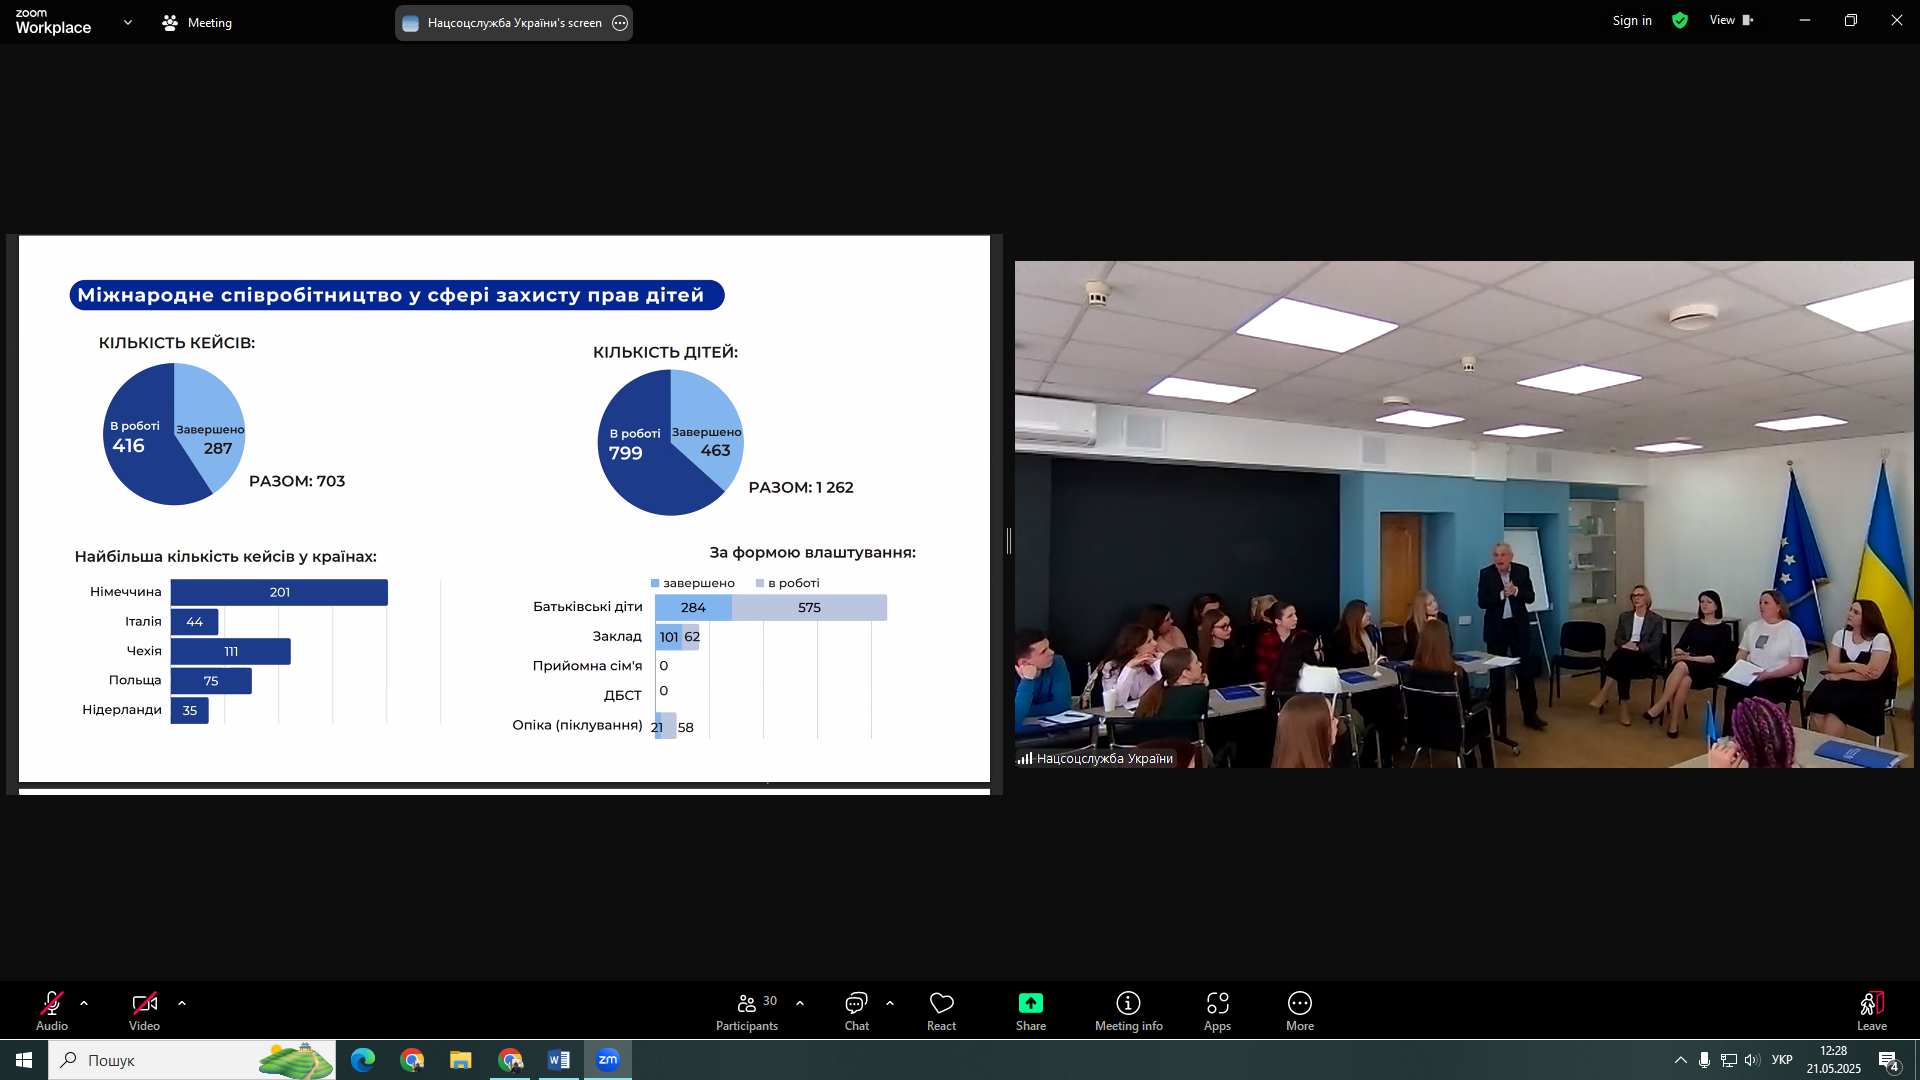Open the Apps panel
Viewport: 1920px width, 1080px height.
pyautogui.click(x=1217, y=1010)
